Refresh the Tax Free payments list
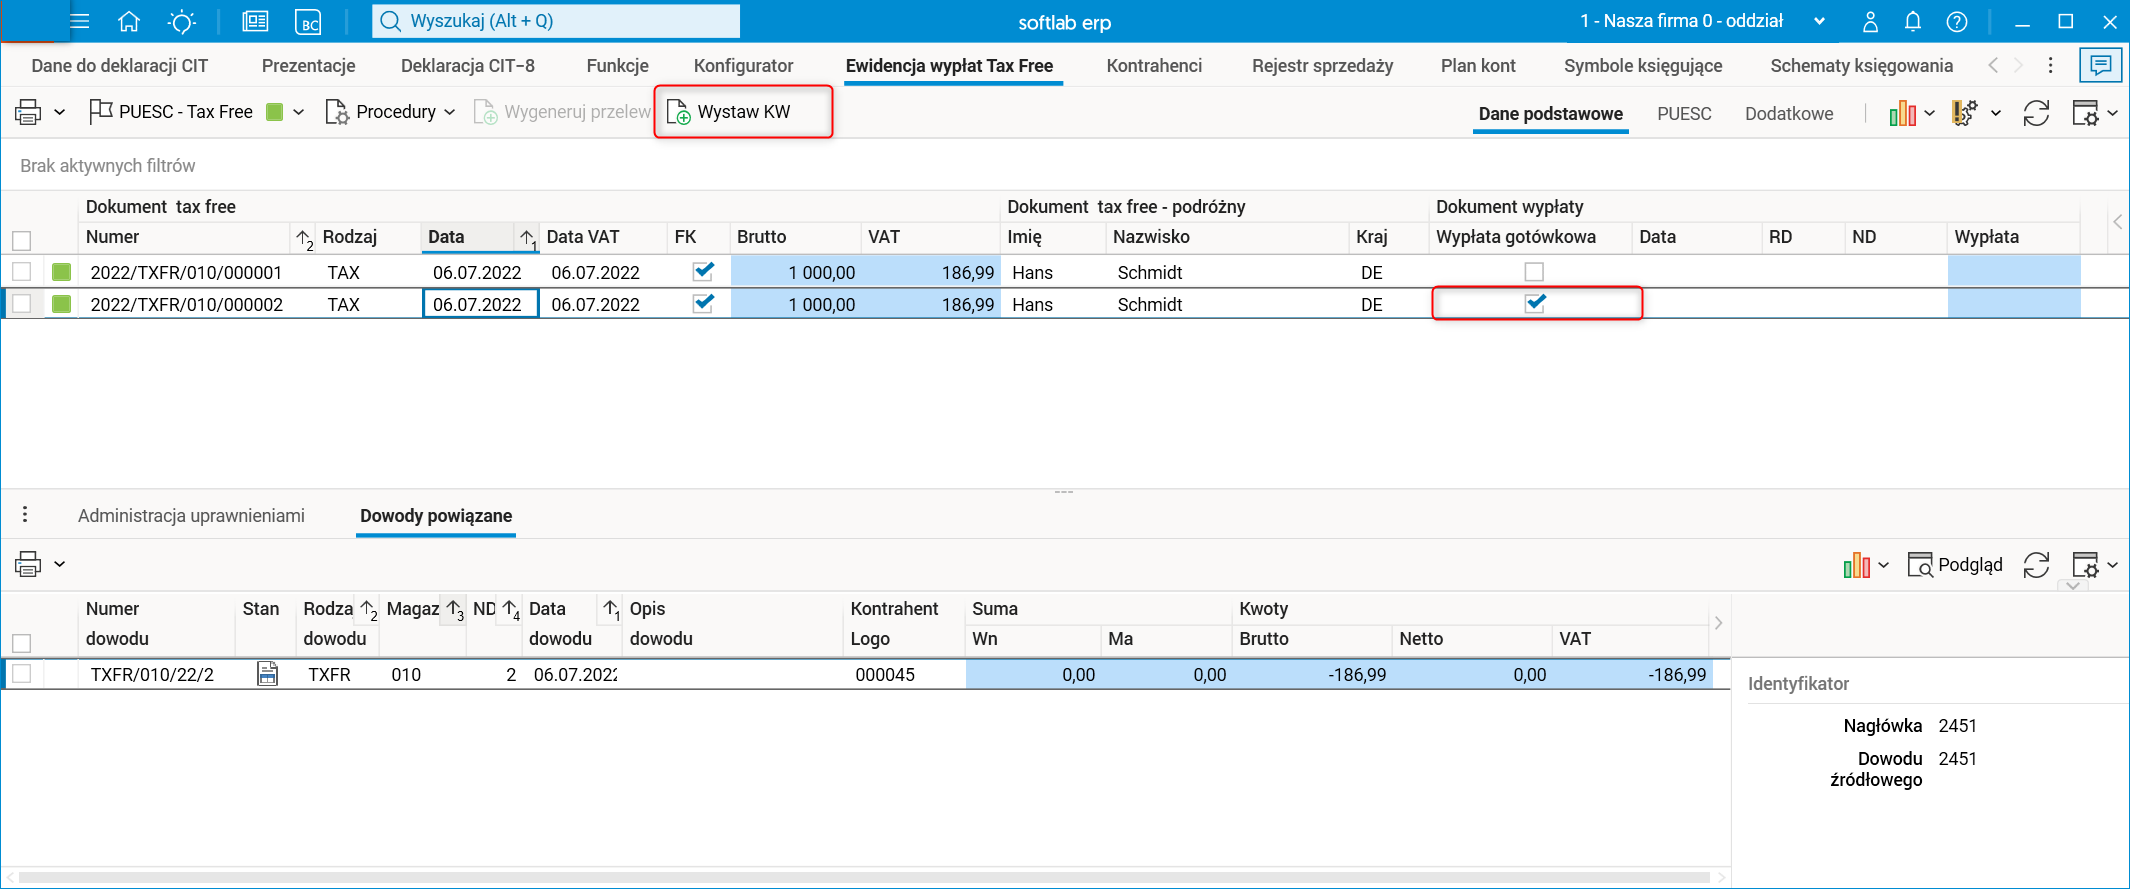The width and height of the screenshot is (2130, 889). coord(2036,113)
